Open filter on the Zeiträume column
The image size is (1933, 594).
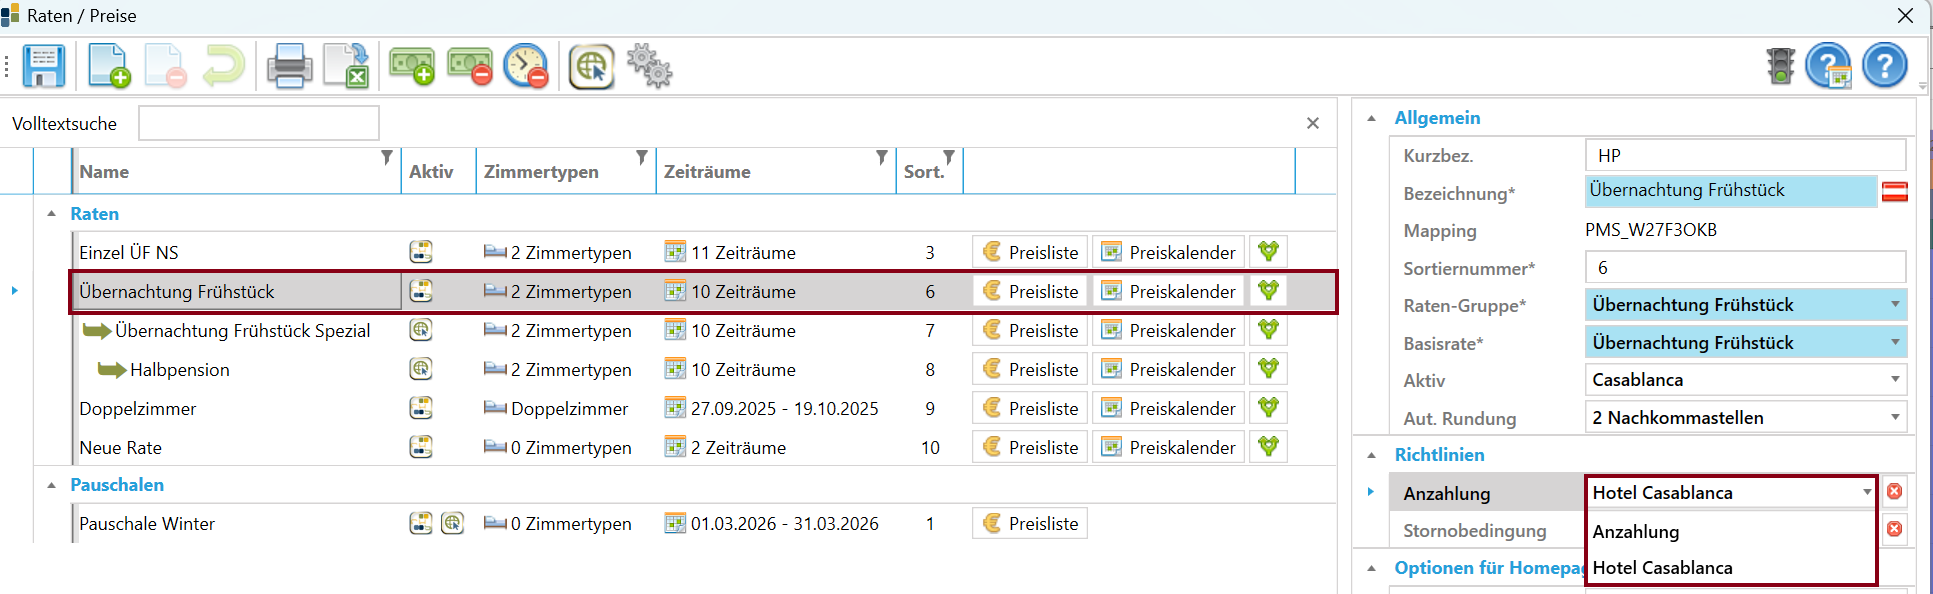(x=882, y=158)
